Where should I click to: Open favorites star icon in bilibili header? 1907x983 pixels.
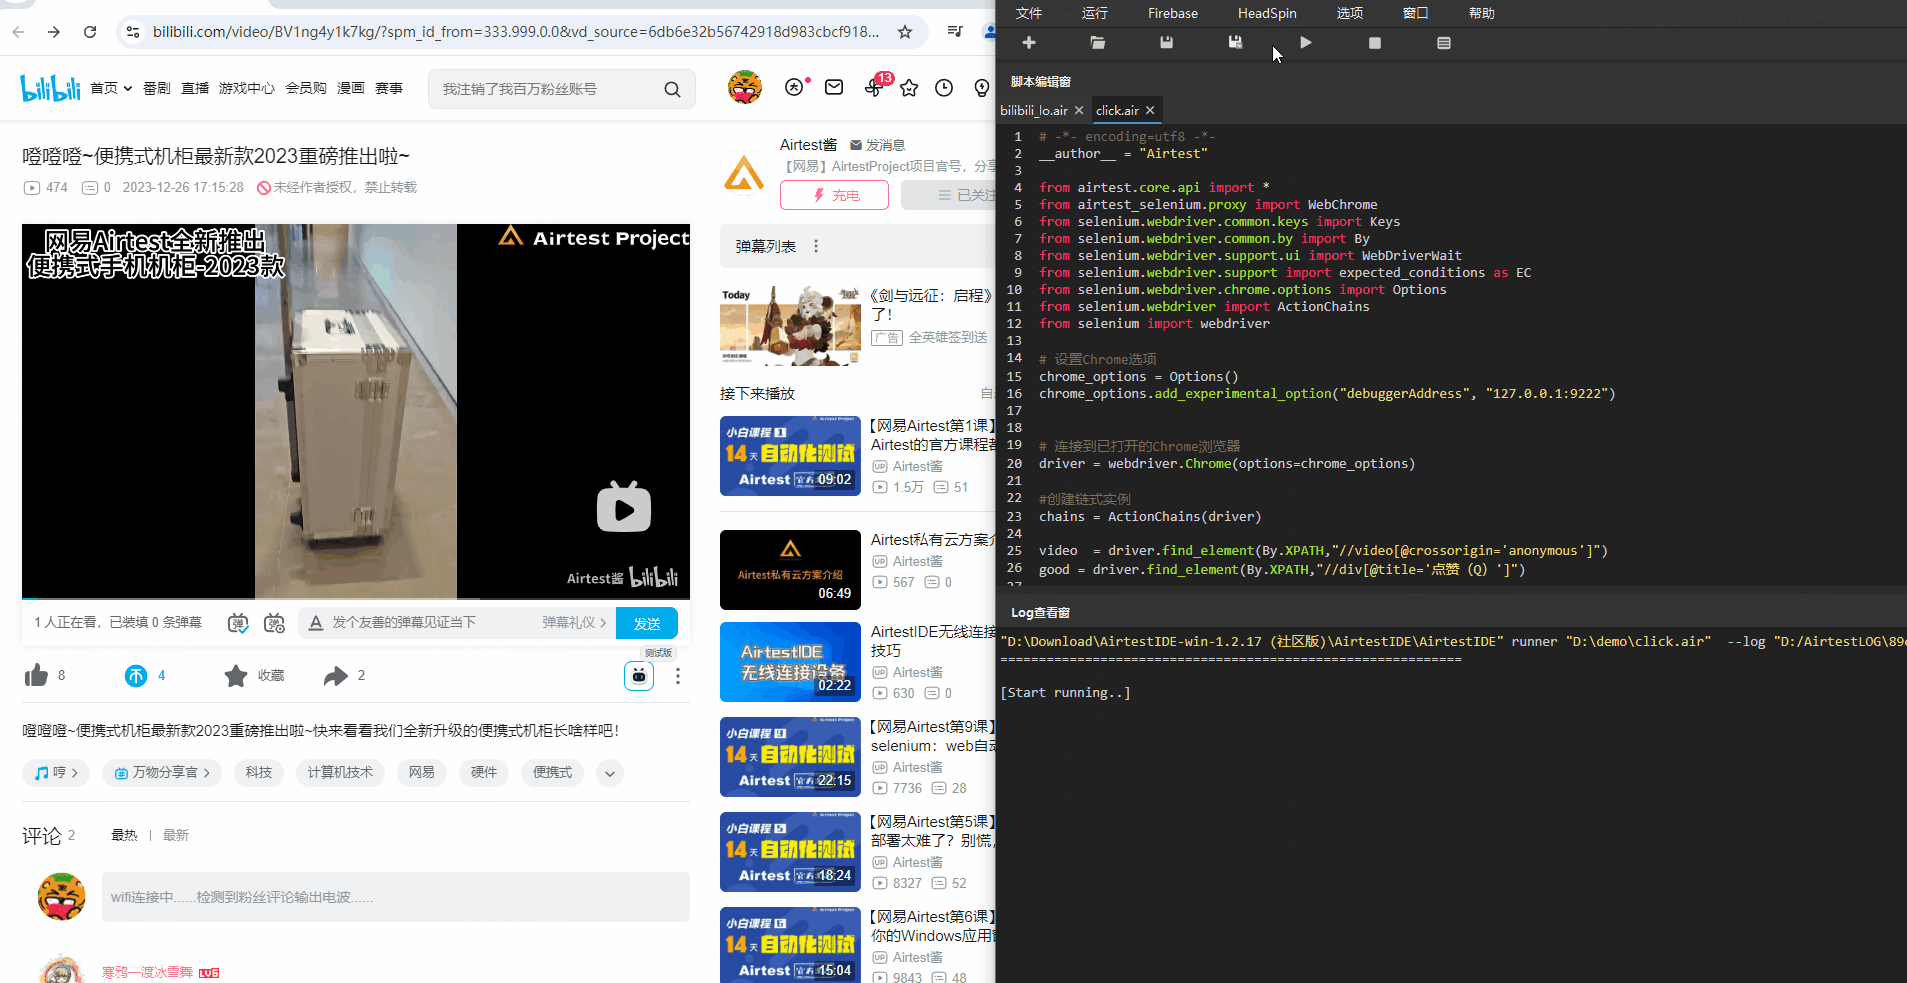[x=909, y=88]
